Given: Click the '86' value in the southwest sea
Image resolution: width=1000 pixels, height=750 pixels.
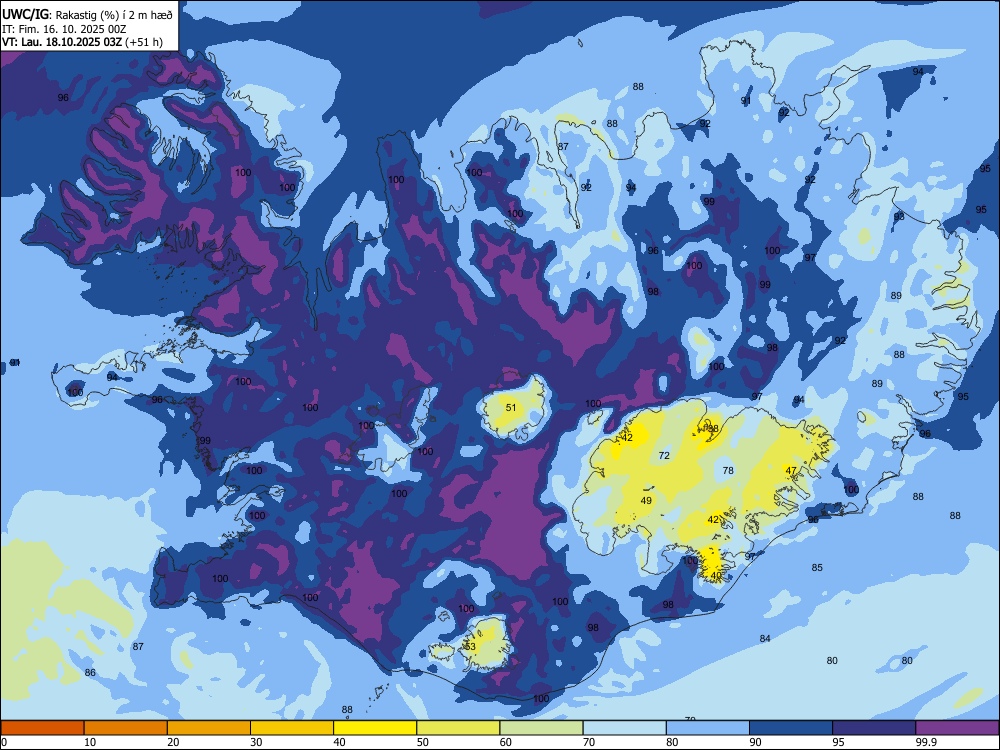Looking at the screenshot, I should click(x=90, y=673).
